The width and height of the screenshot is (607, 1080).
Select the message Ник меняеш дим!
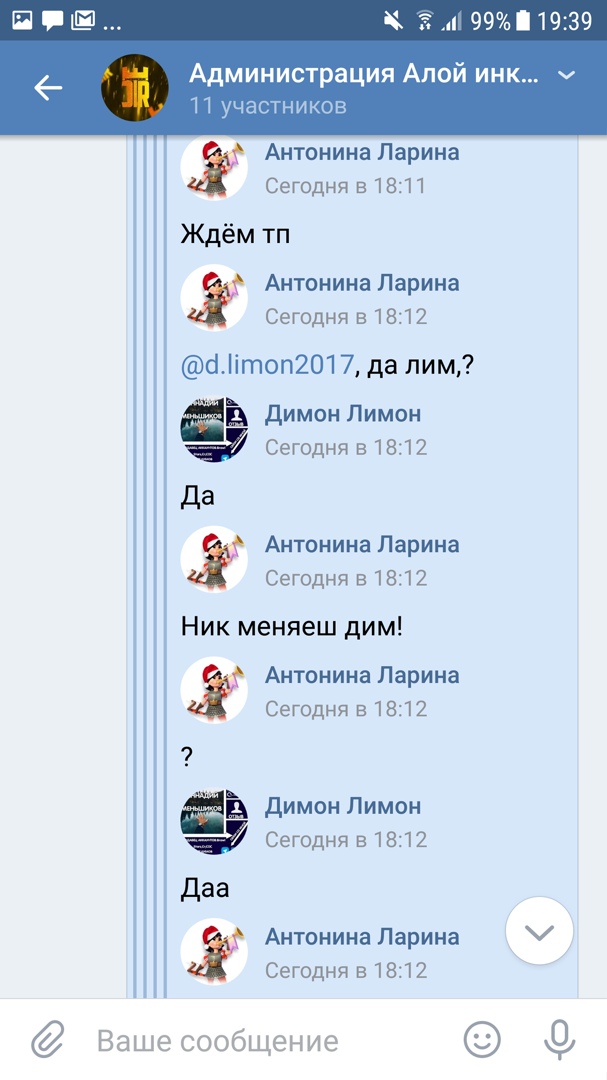point(291,626)
